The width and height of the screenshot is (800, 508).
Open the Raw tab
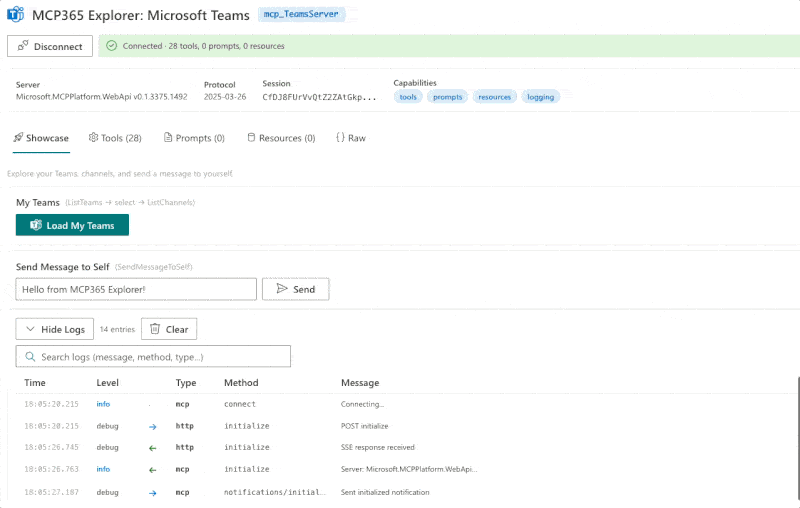351,138
